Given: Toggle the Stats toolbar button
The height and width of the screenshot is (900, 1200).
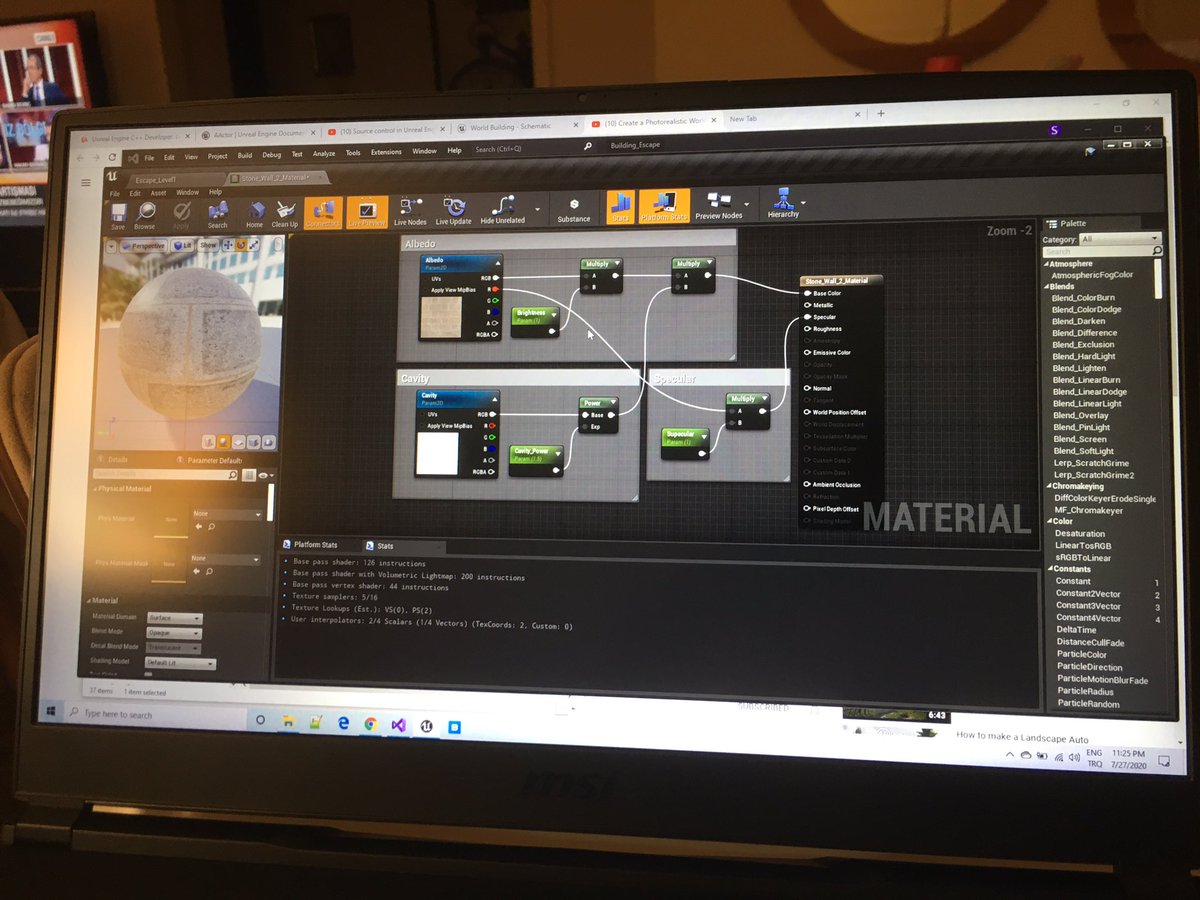Looking at the screenshot, I should click(x=620, y=207).
